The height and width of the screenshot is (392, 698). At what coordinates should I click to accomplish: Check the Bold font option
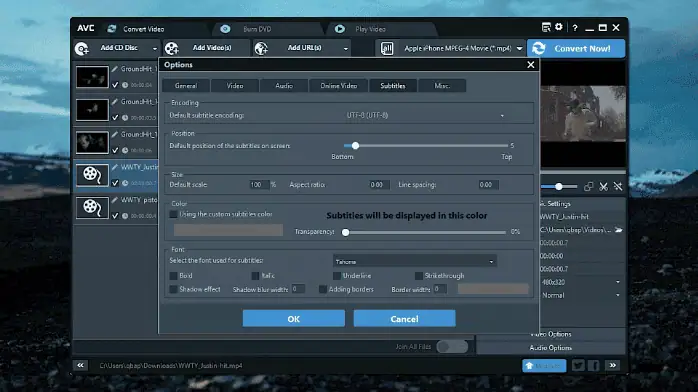(174, 276)
